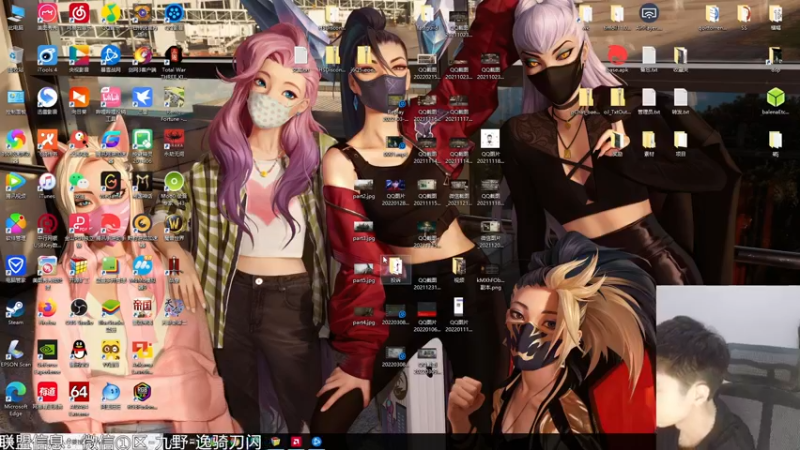The width and height of the screenshot is (800, 450).
Task: Launch the green balenaEtcher cube icon
Action: point(775,97)
